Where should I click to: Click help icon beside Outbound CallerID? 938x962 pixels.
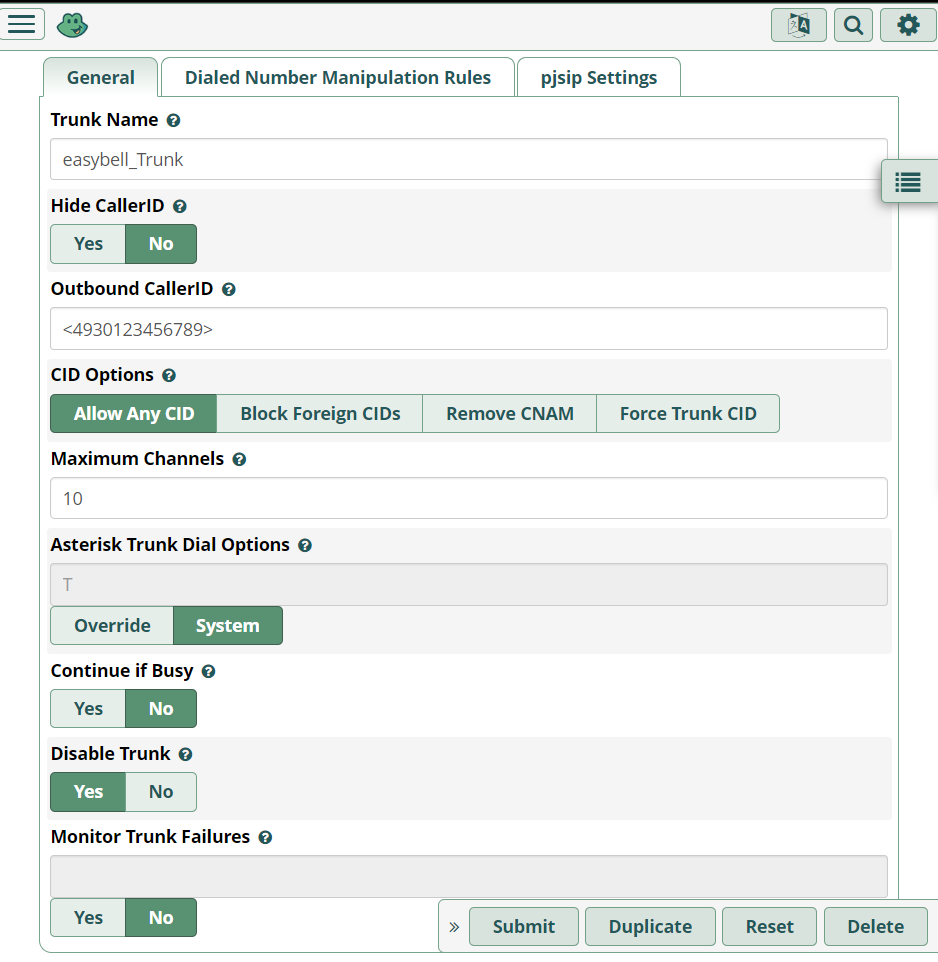tap(229, 289)
